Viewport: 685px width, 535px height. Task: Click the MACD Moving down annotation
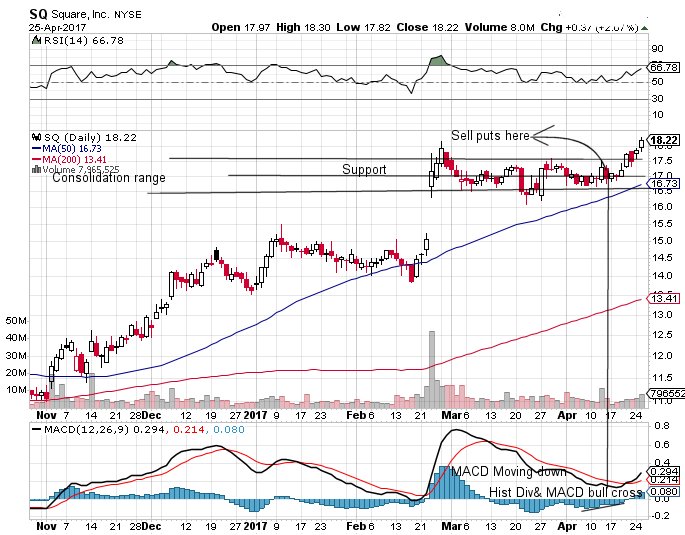pos(510,471)
